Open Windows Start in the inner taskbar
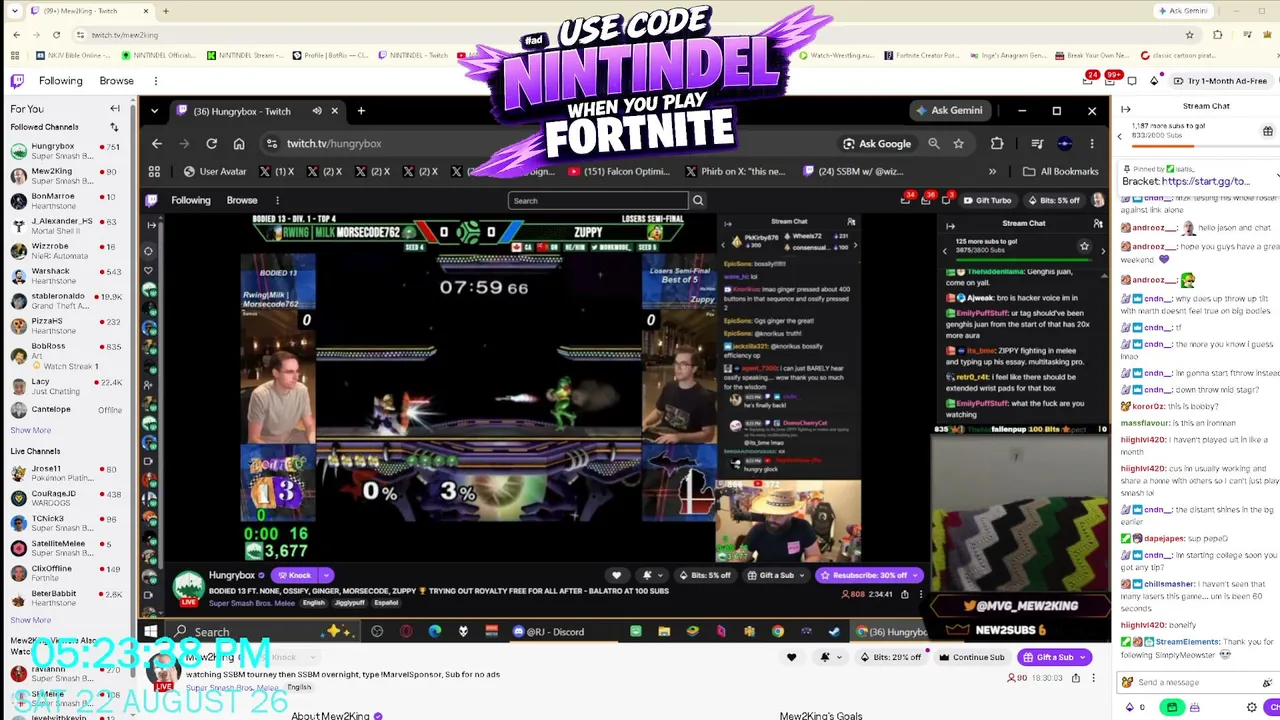 150,631
